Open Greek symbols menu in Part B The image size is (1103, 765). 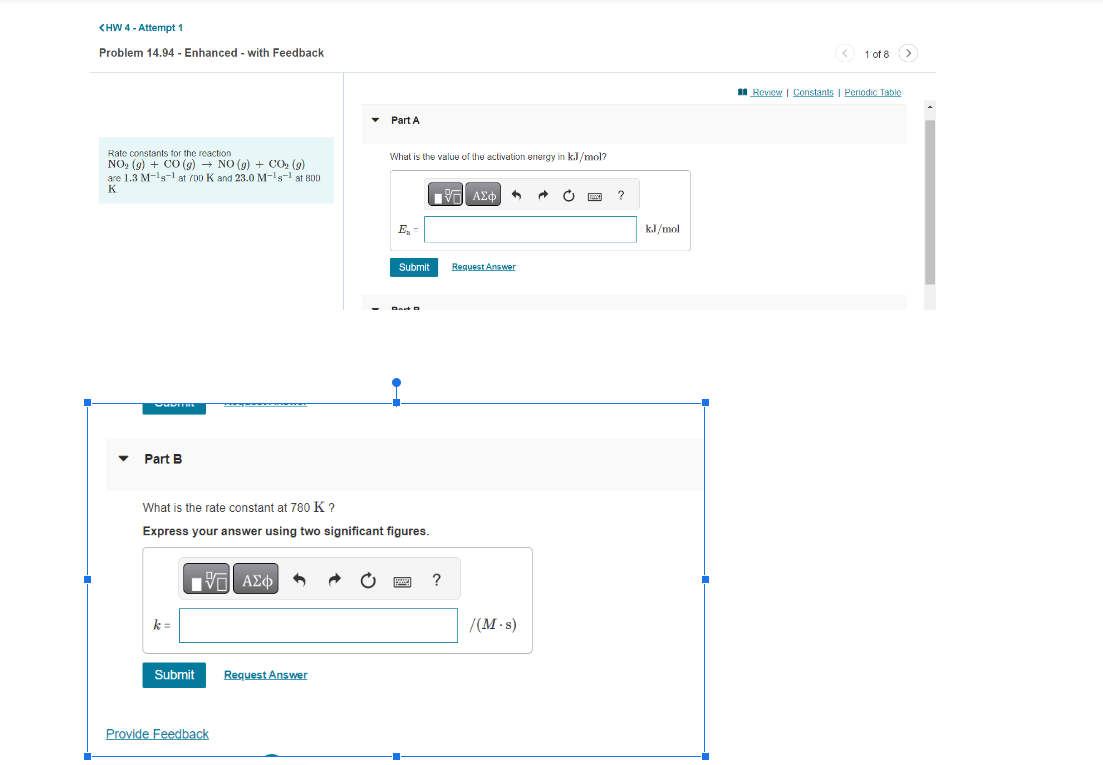256,579
